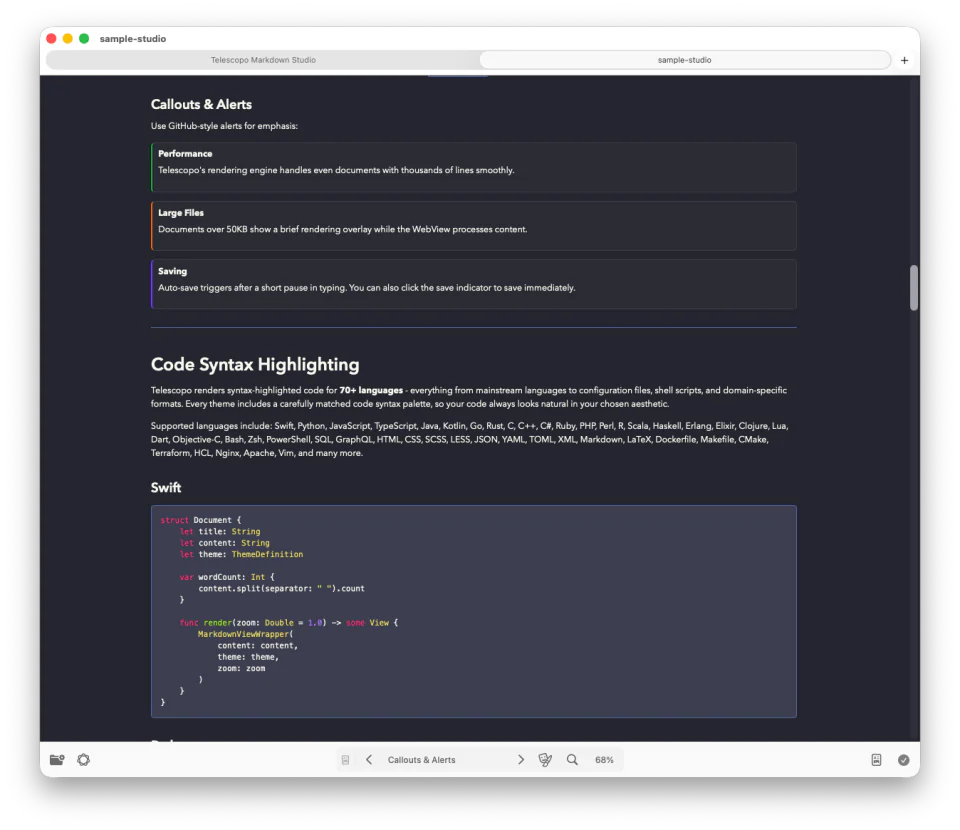Open search with magnifying glass icon
960x830 pixels.
tap(572, 760)
